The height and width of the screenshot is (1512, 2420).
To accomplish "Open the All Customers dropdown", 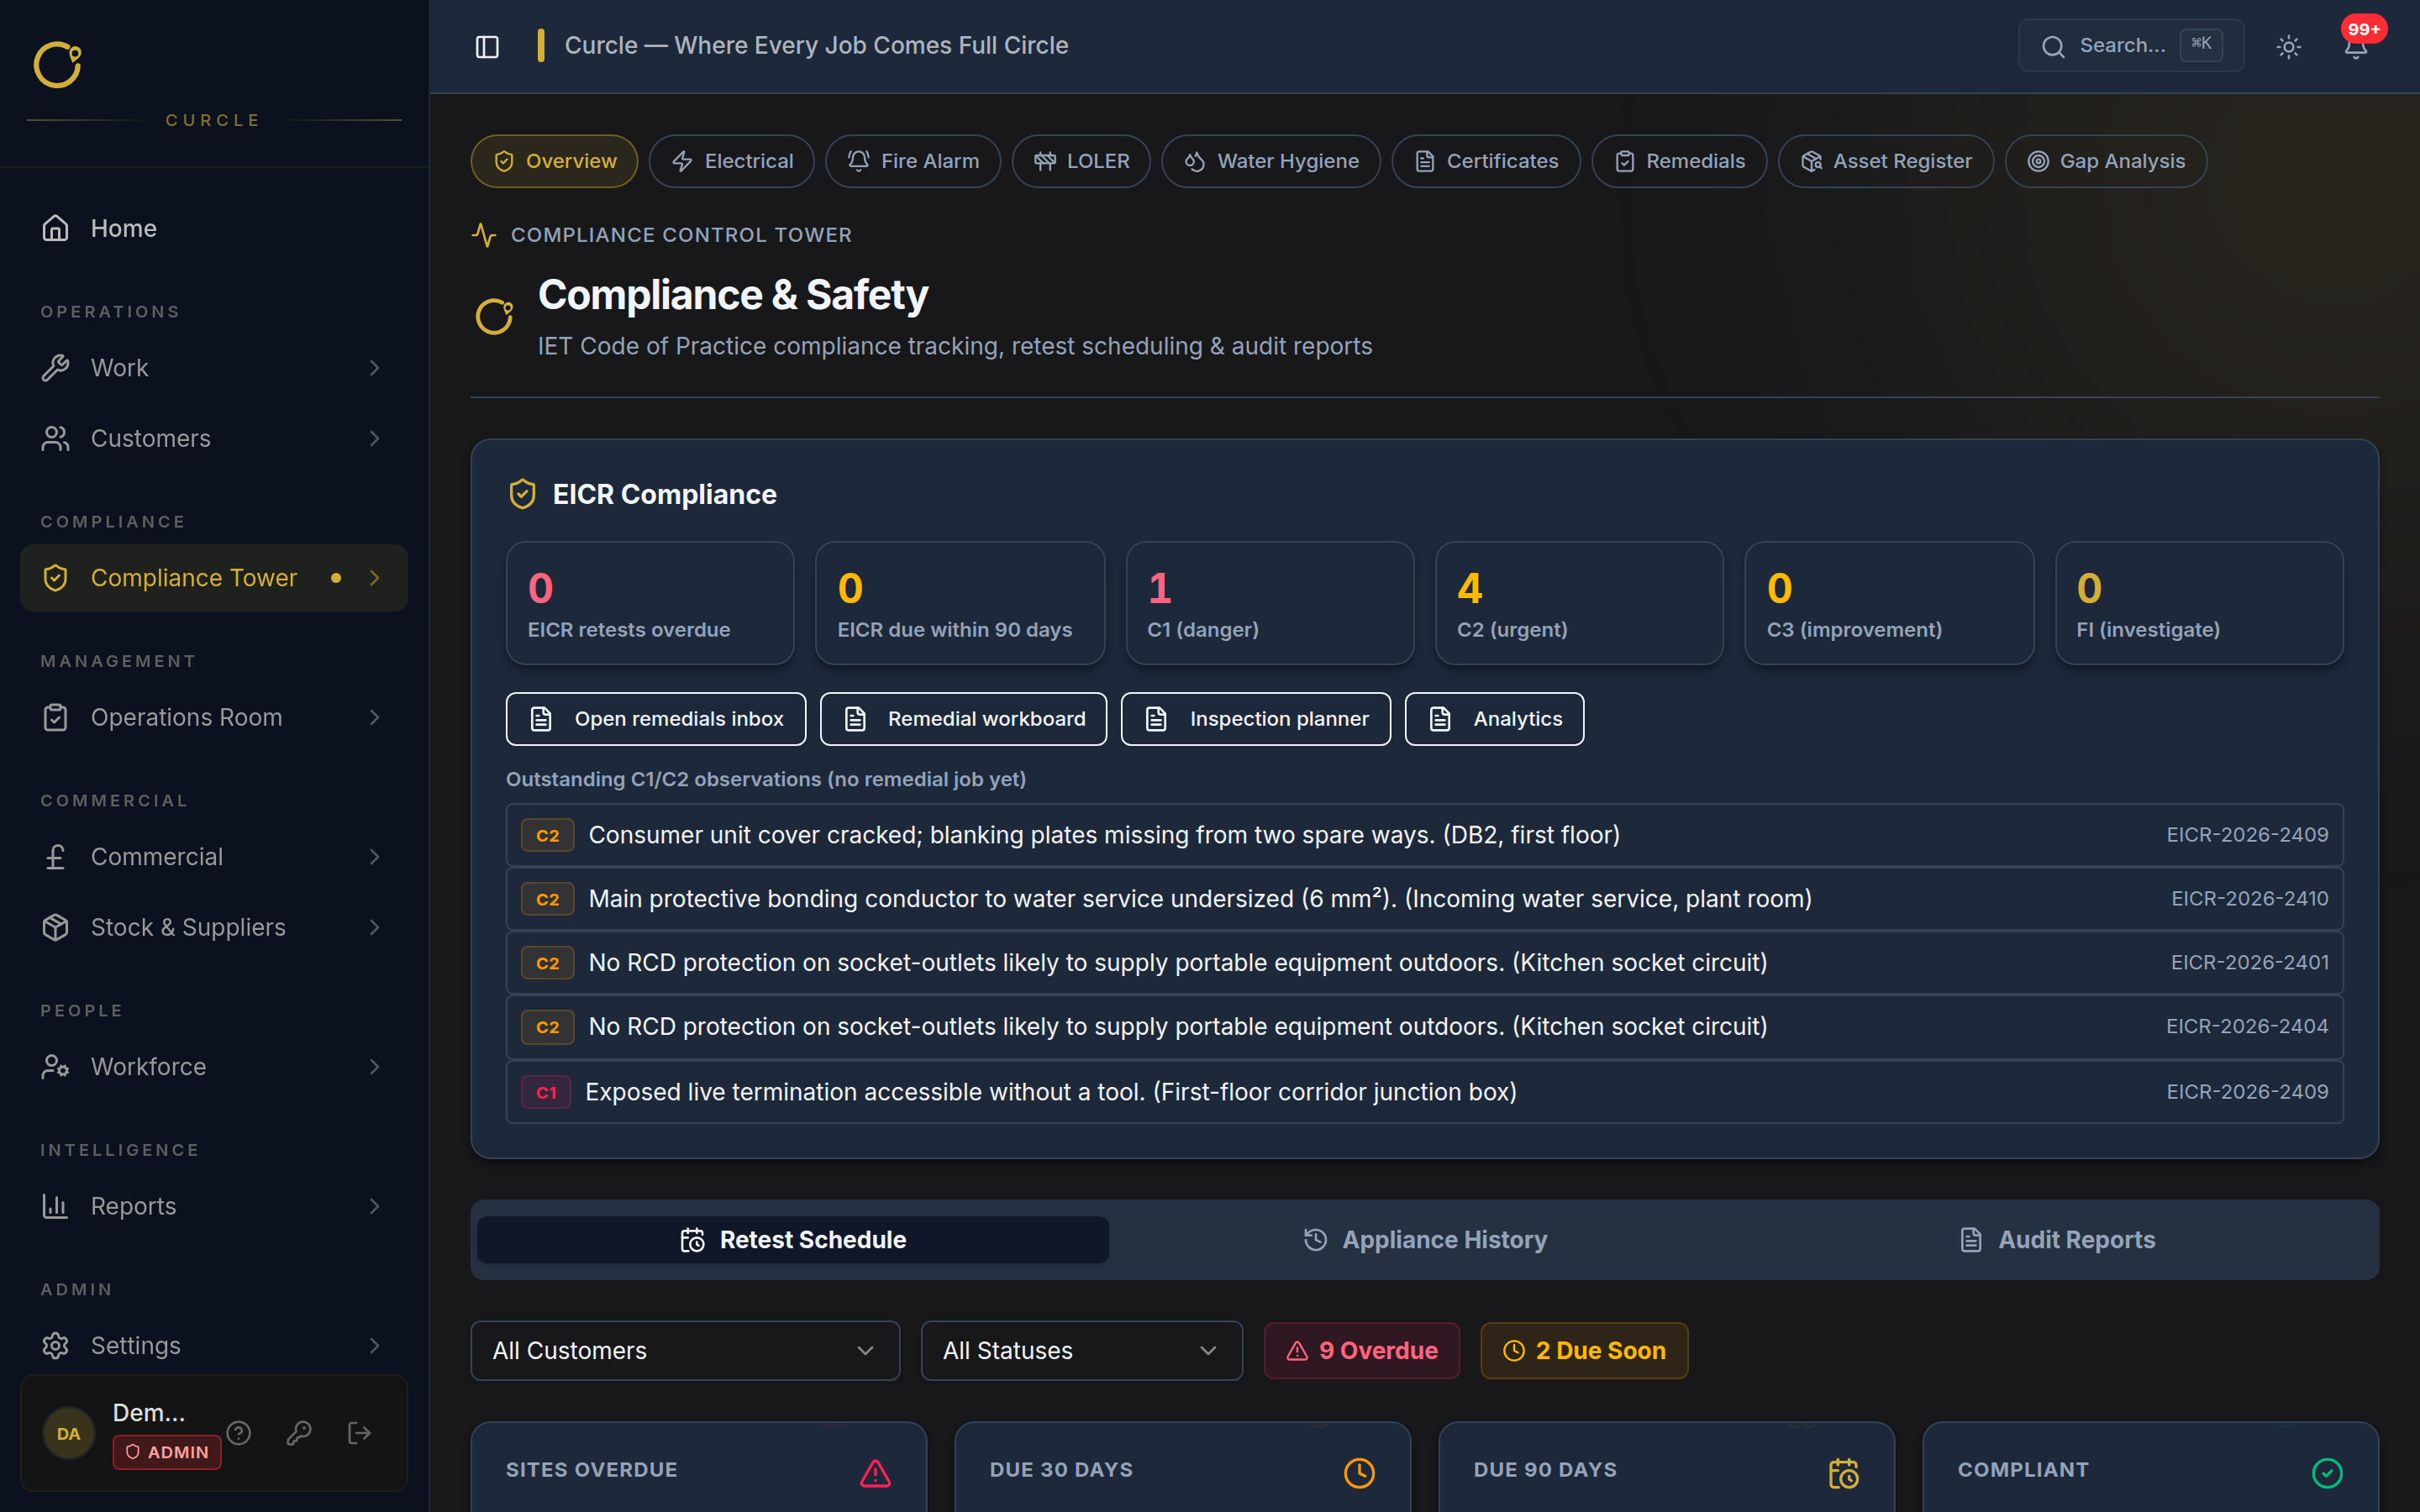I will click(685, 1351).
